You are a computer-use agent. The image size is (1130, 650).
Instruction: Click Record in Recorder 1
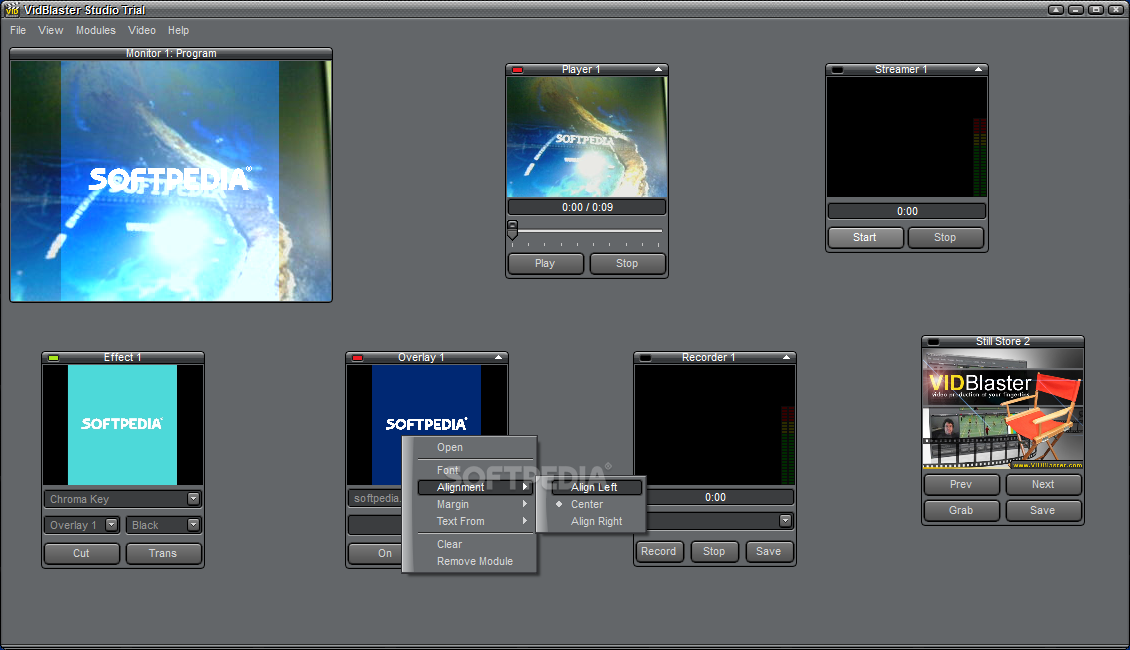point(659,551)
